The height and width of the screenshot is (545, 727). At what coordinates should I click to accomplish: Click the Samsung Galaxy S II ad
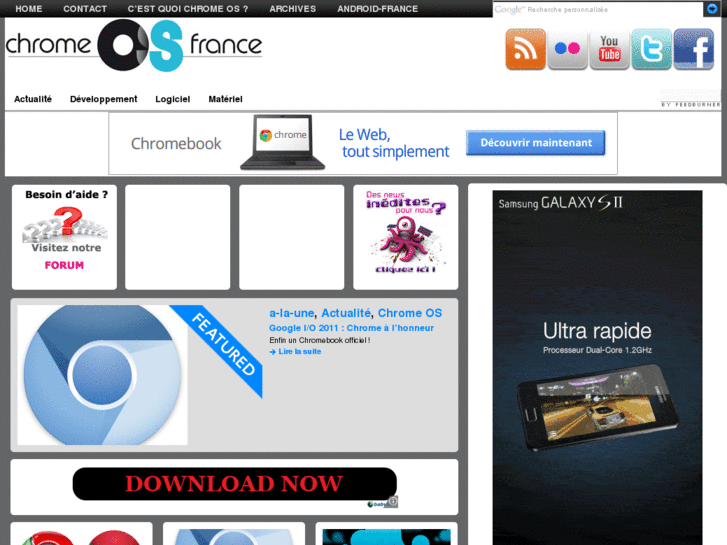point(597,367)
